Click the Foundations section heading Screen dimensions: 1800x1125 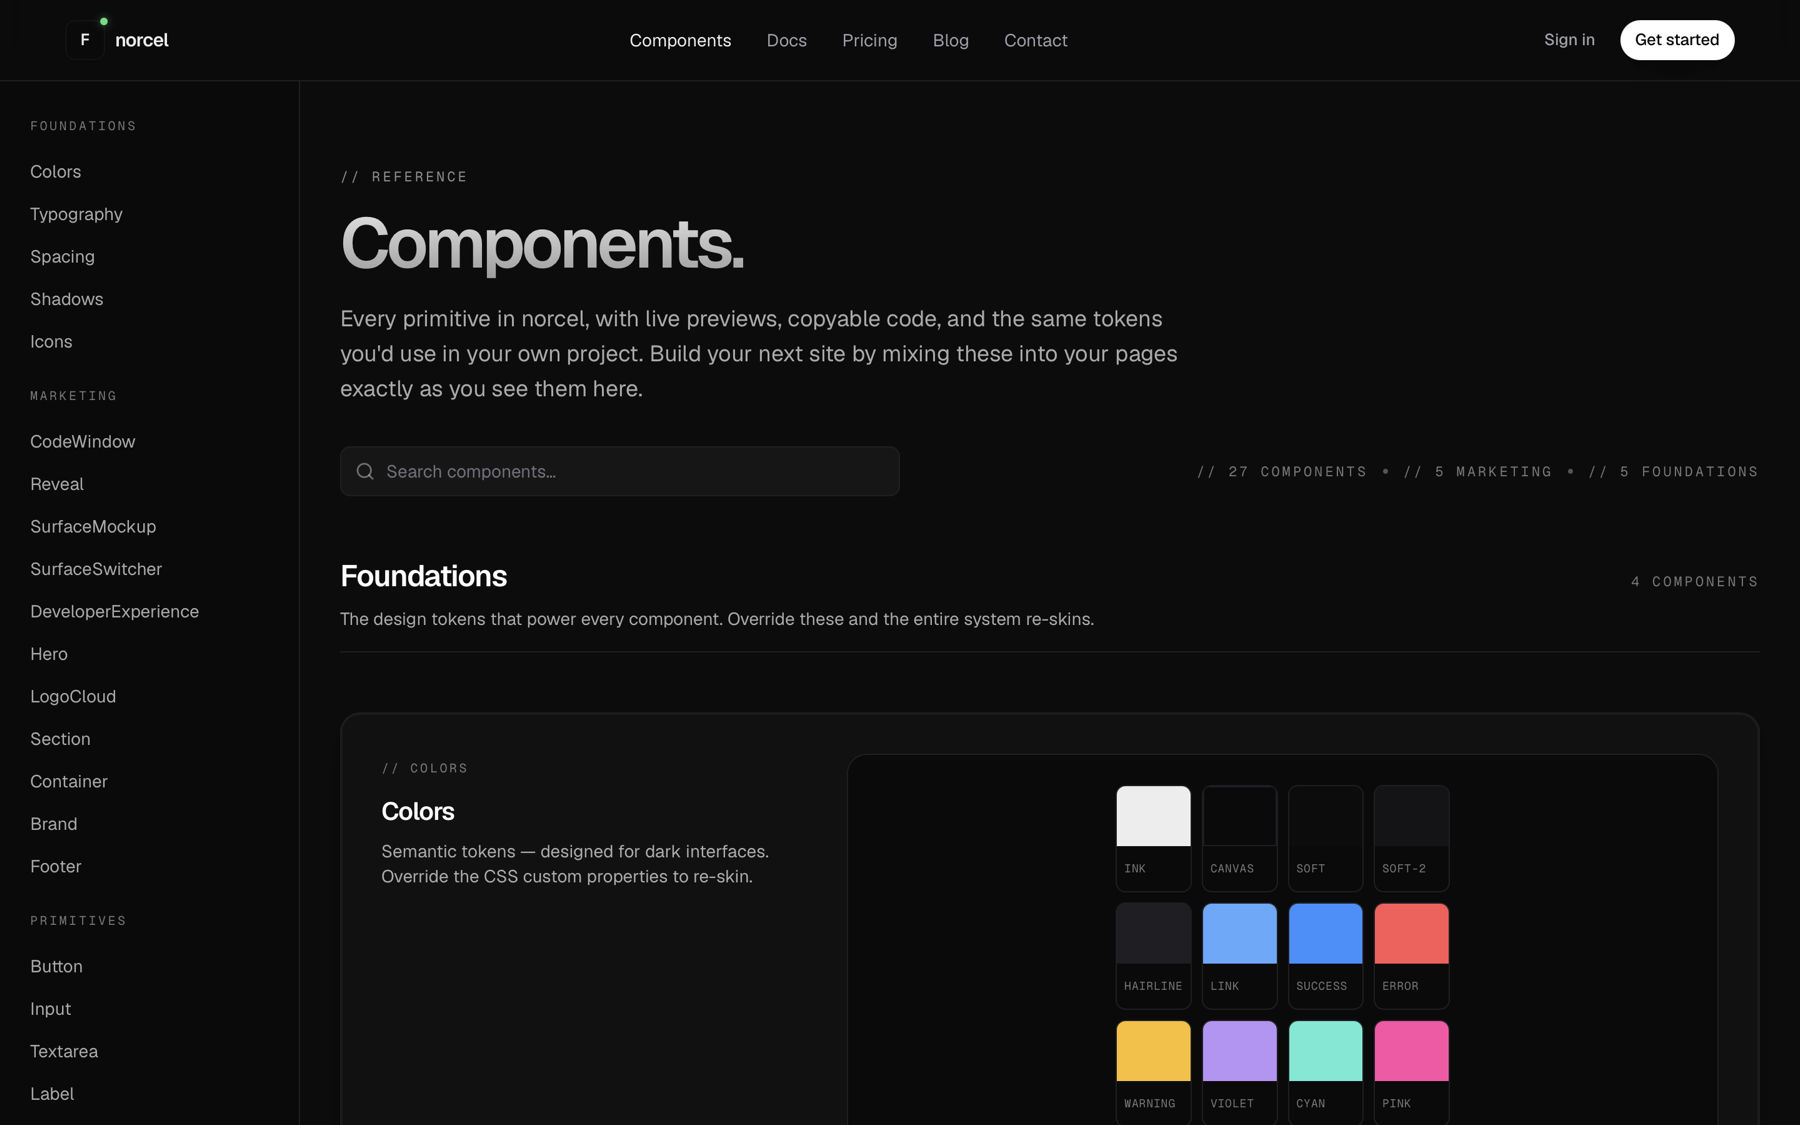(423, 576)
